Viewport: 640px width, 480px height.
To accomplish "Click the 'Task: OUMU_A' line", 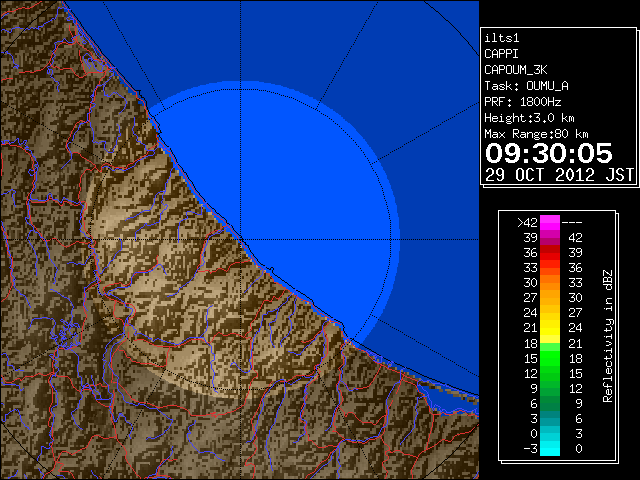I will (x=527, y=86).
